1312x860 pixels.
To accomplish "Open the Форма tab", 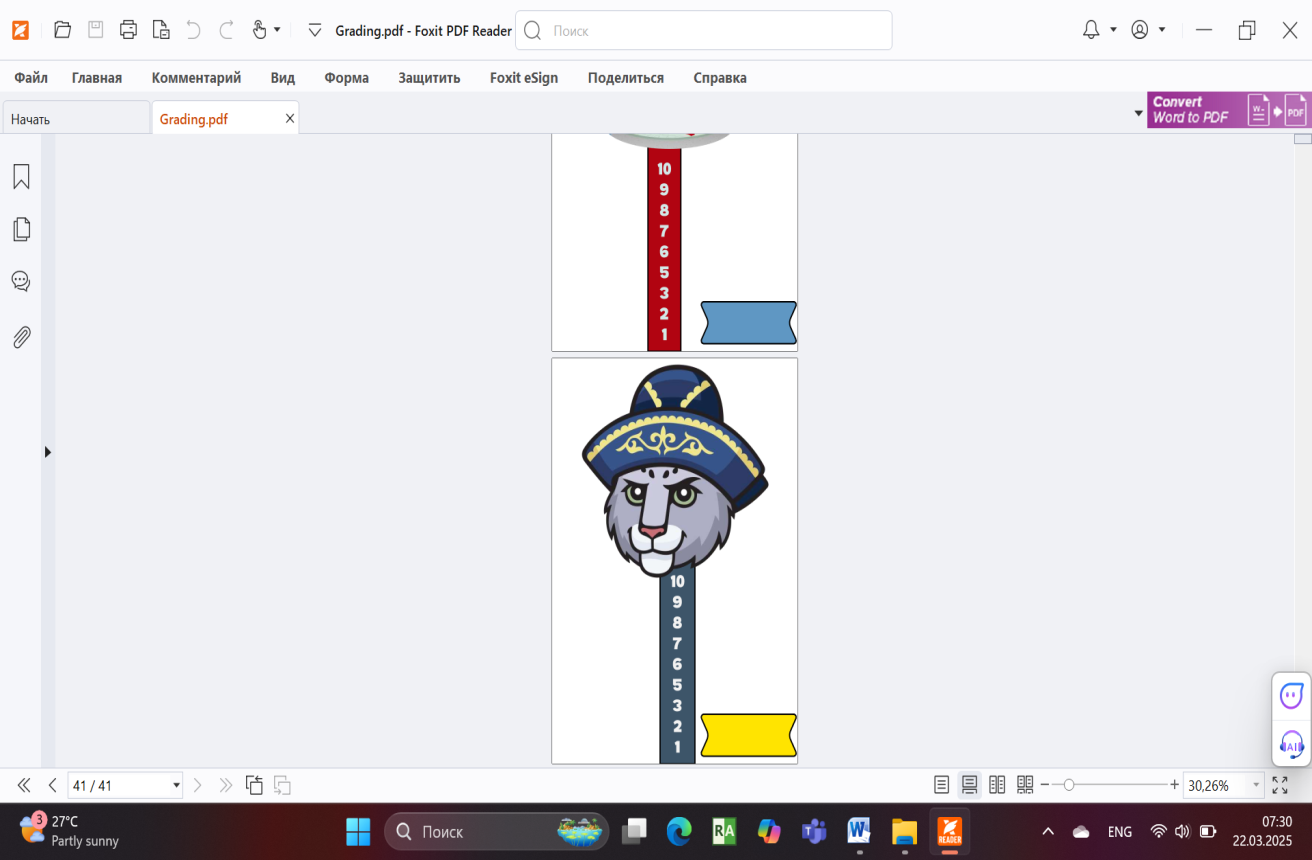I will pyautogui.click(x=346, y=77).
